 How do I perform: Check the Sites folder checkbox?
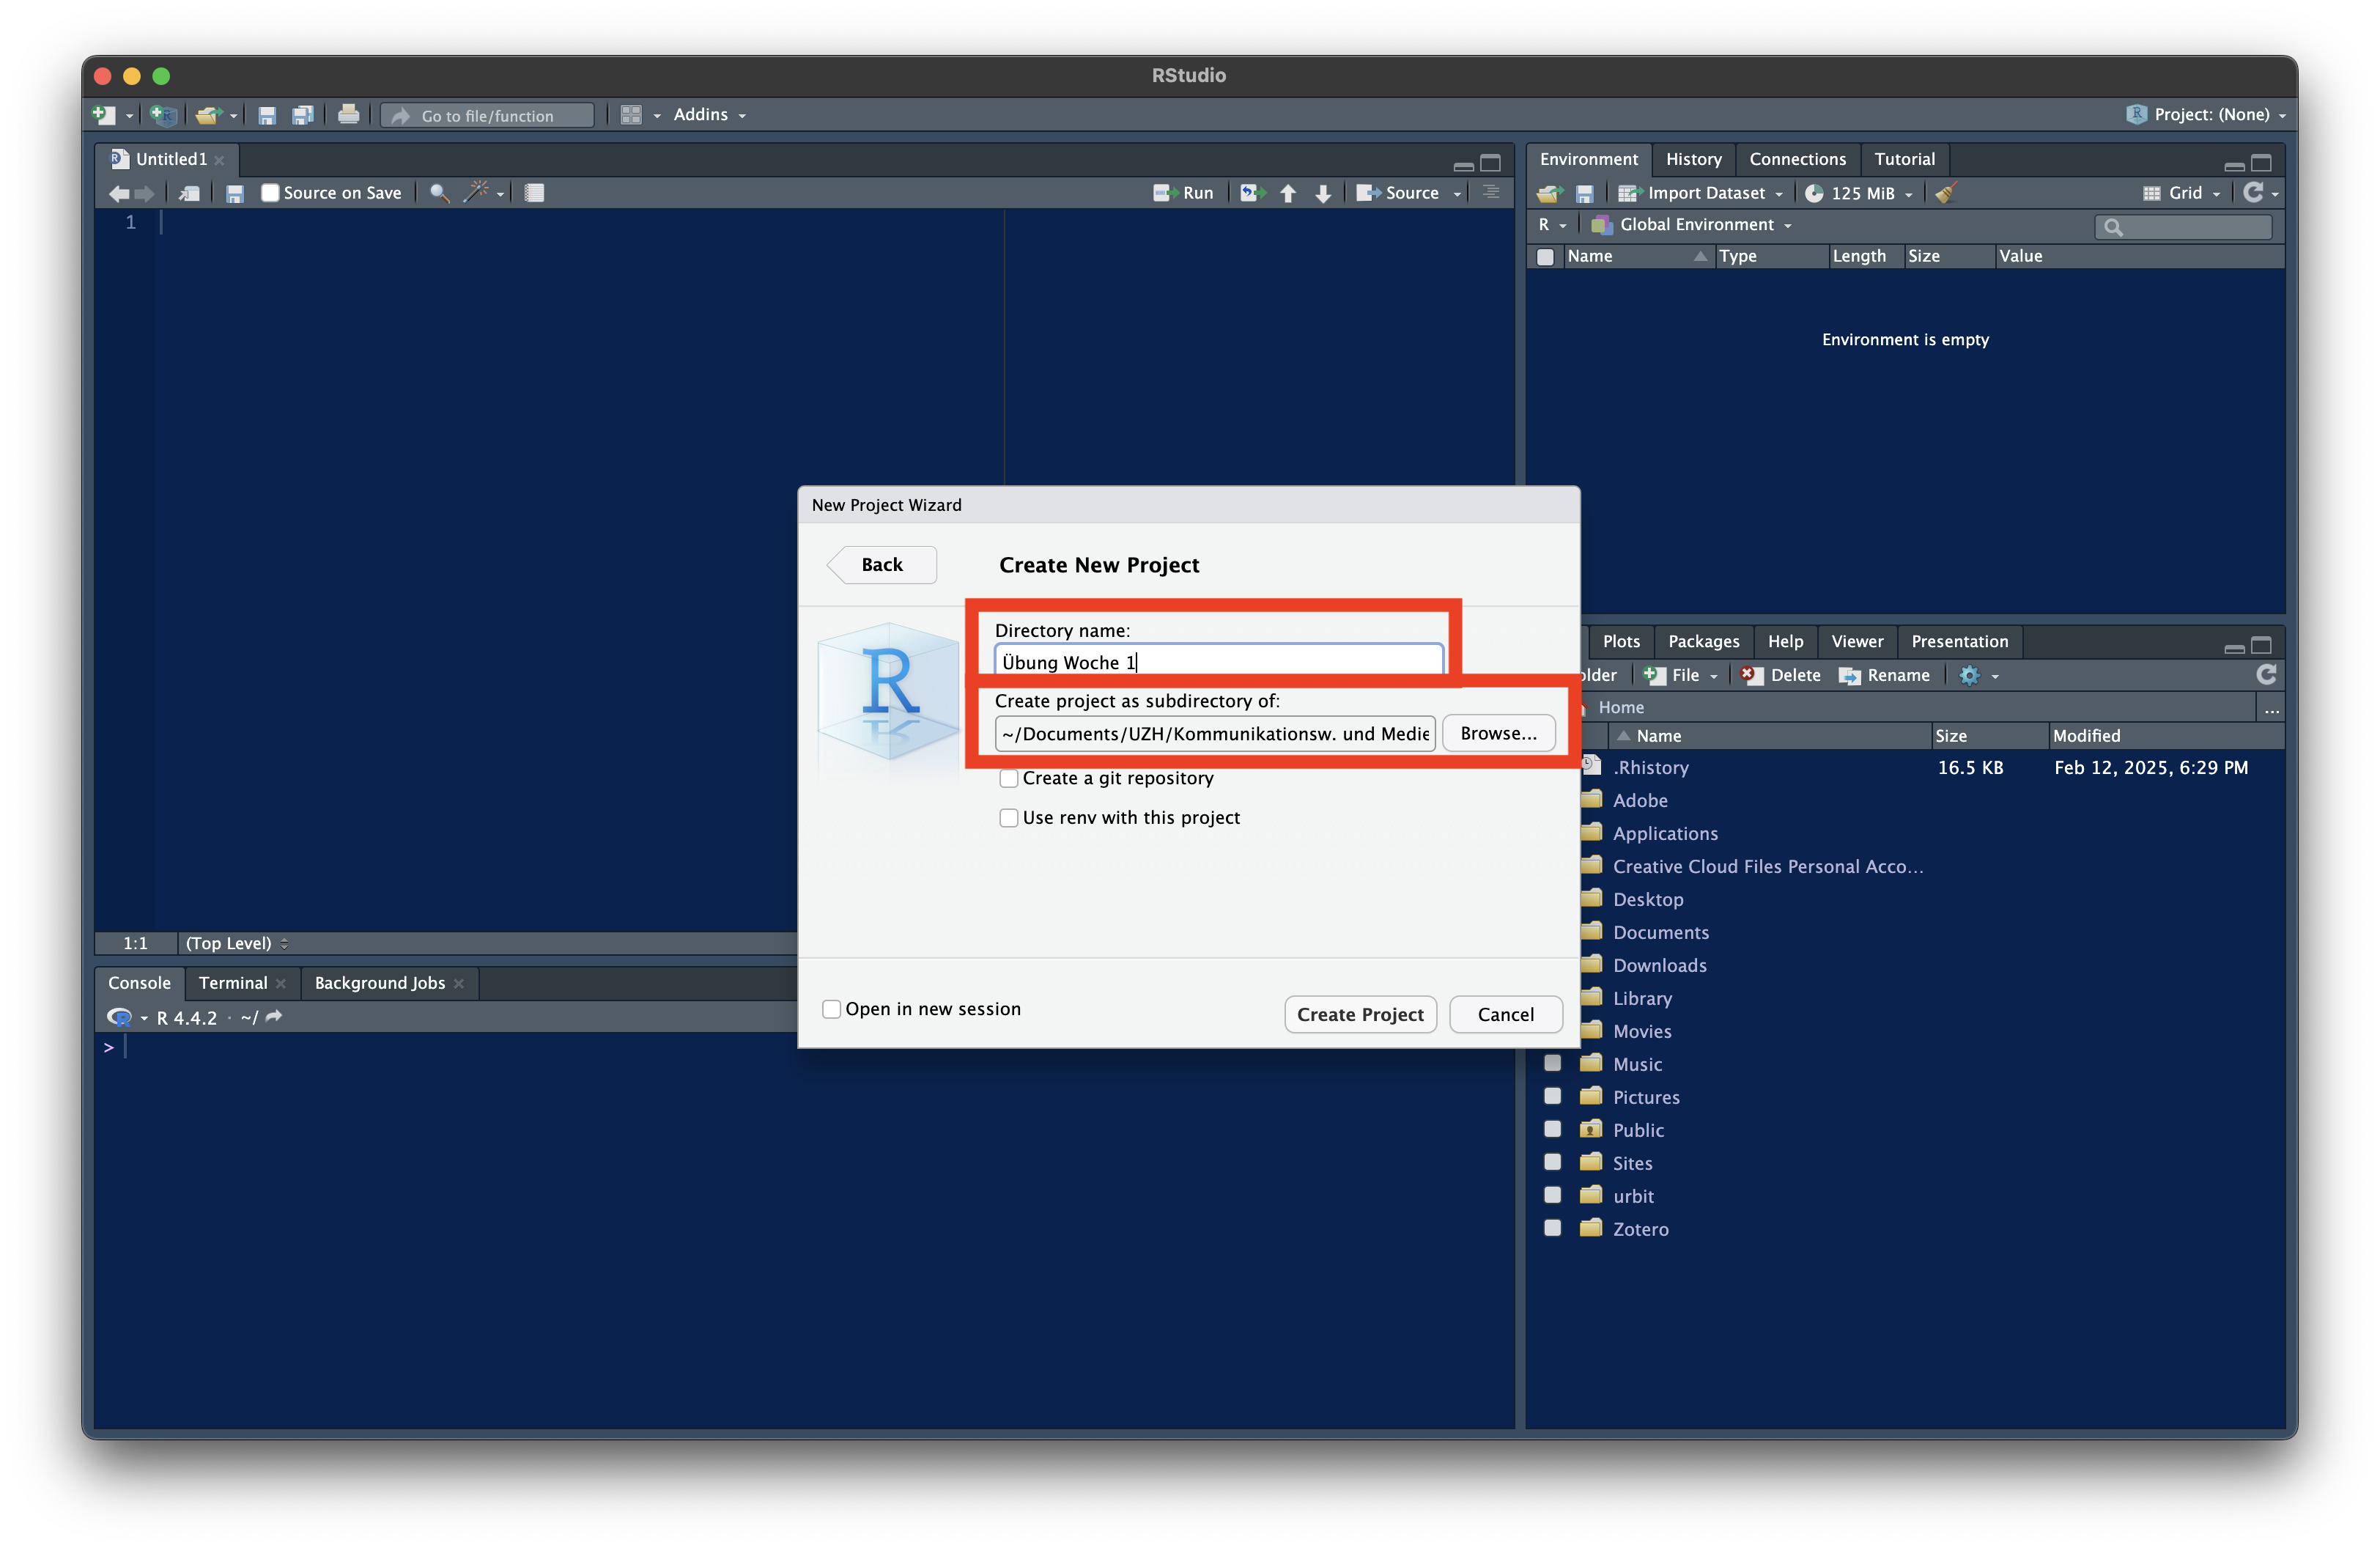tap(1552, 1161)
